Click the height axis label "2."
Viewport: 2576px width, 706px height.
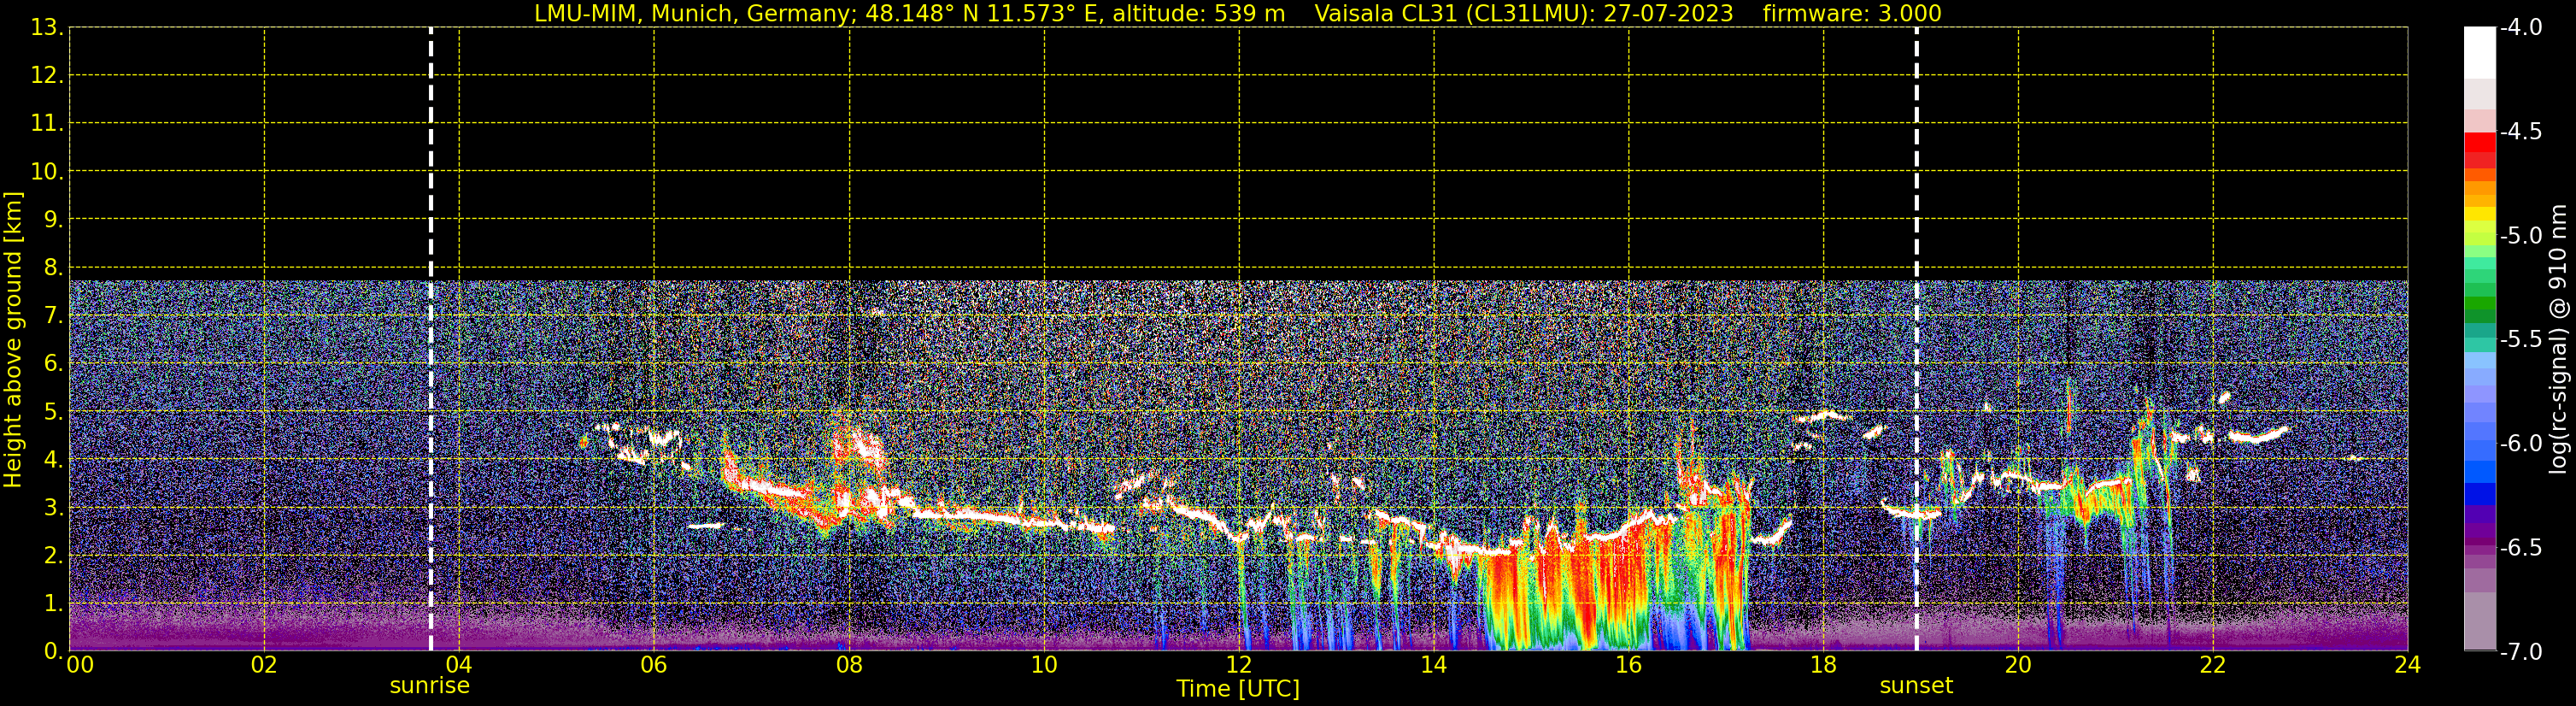[x=54, y=556]
